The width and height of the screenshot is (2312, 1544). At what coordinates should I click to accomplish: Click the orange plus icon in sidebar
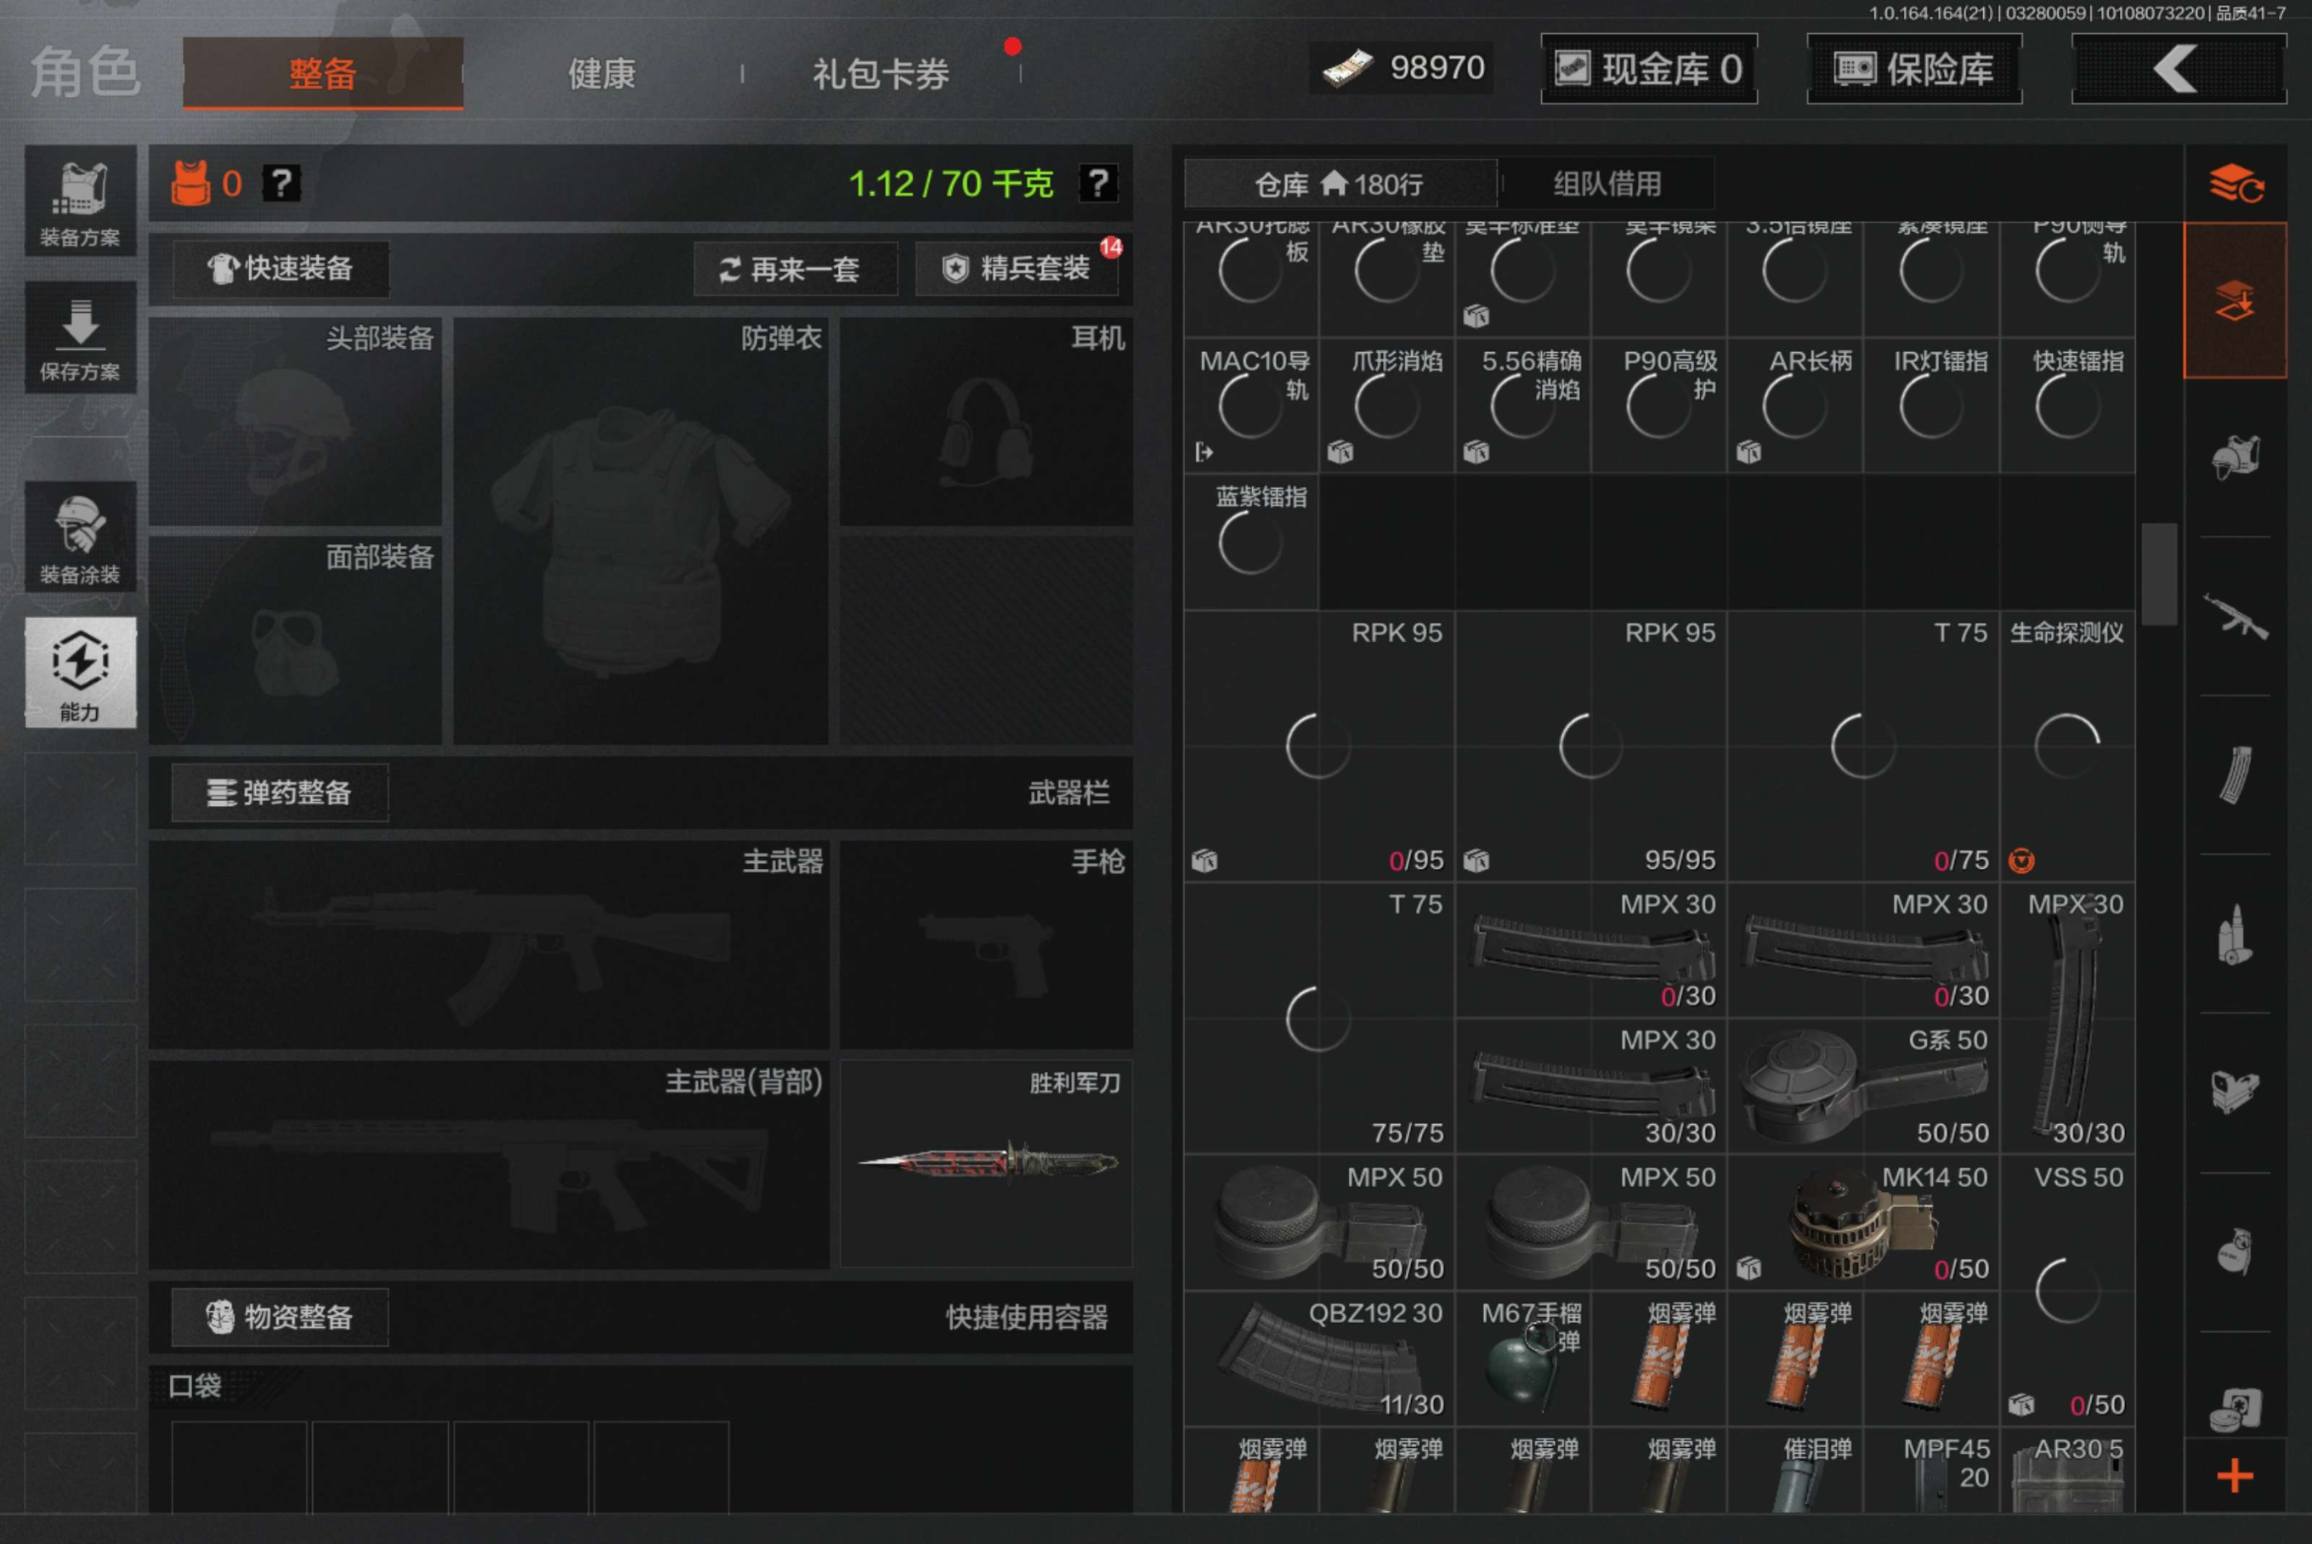click(2235, 1476)
